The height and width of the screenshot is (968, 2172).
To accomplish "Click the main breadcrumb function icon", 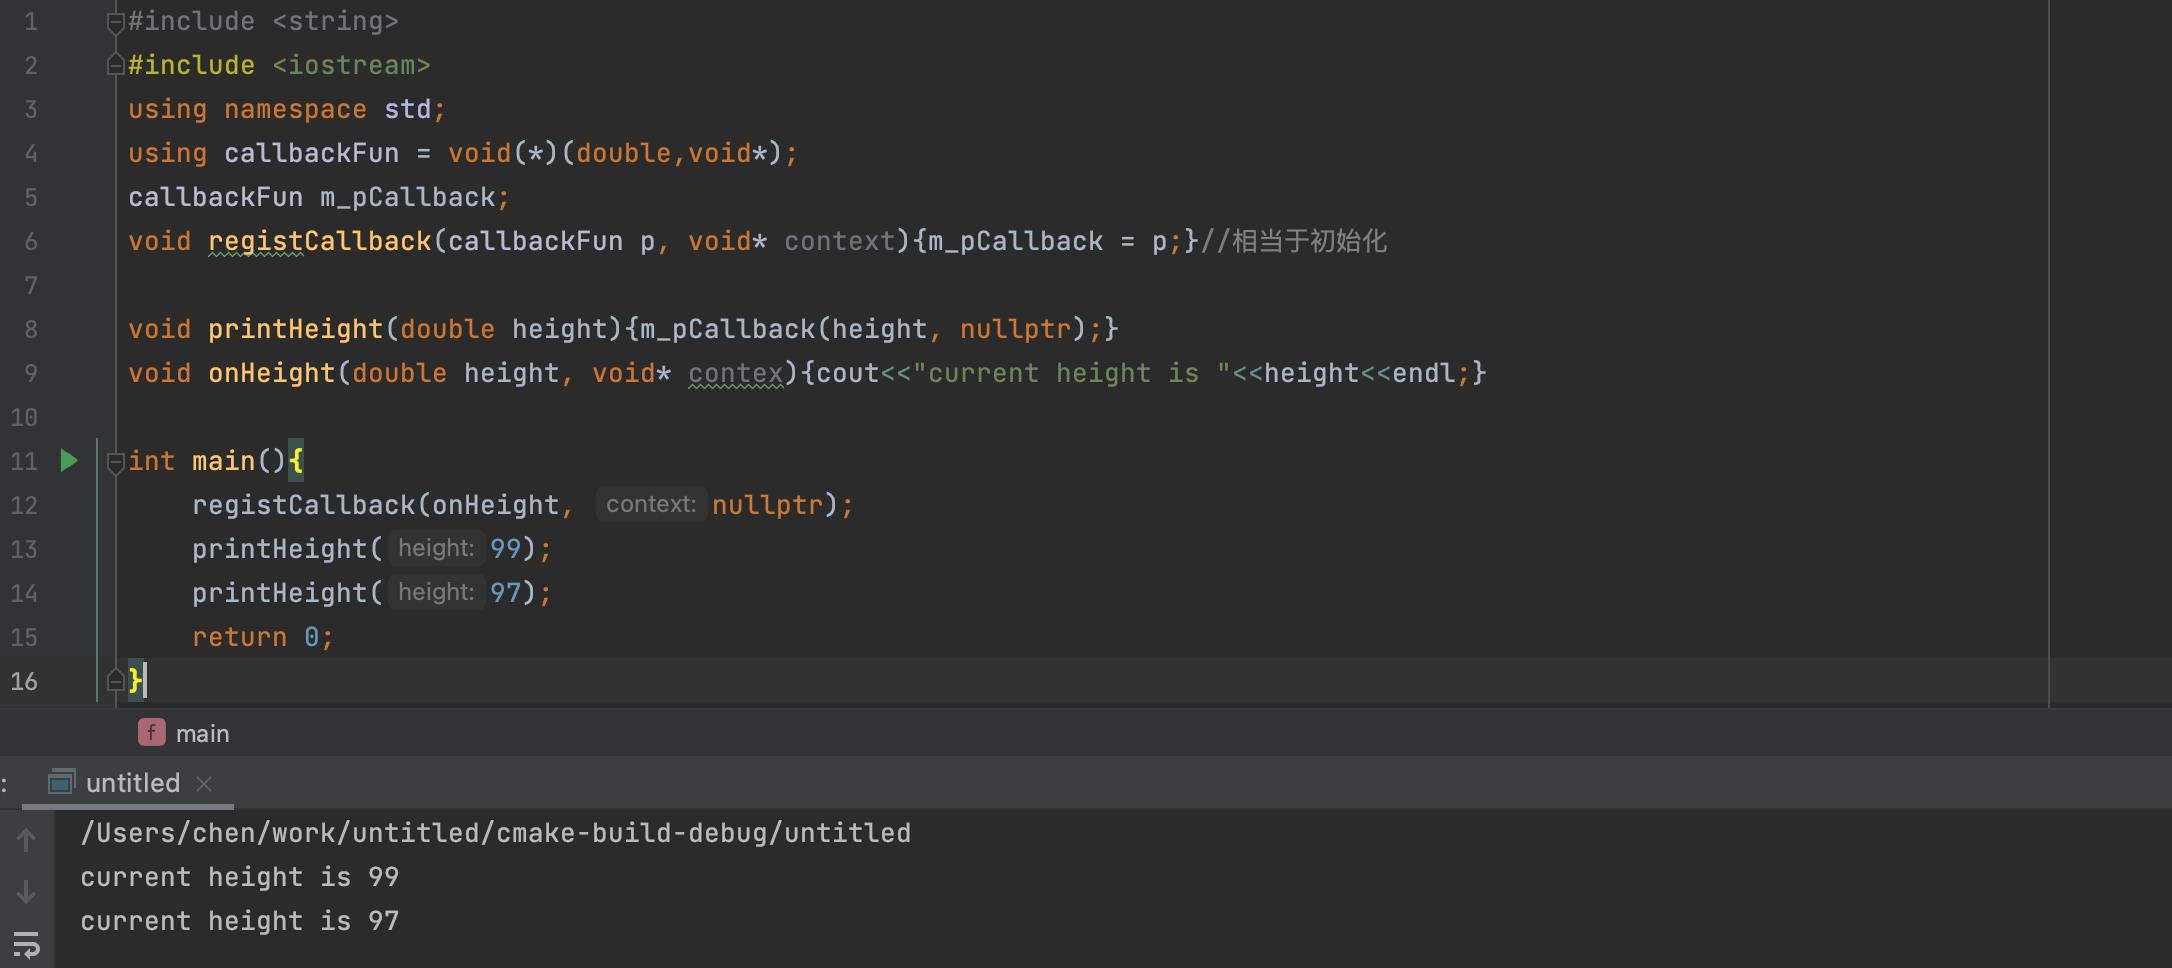I will pyautogui.click(x=151, y=733).
